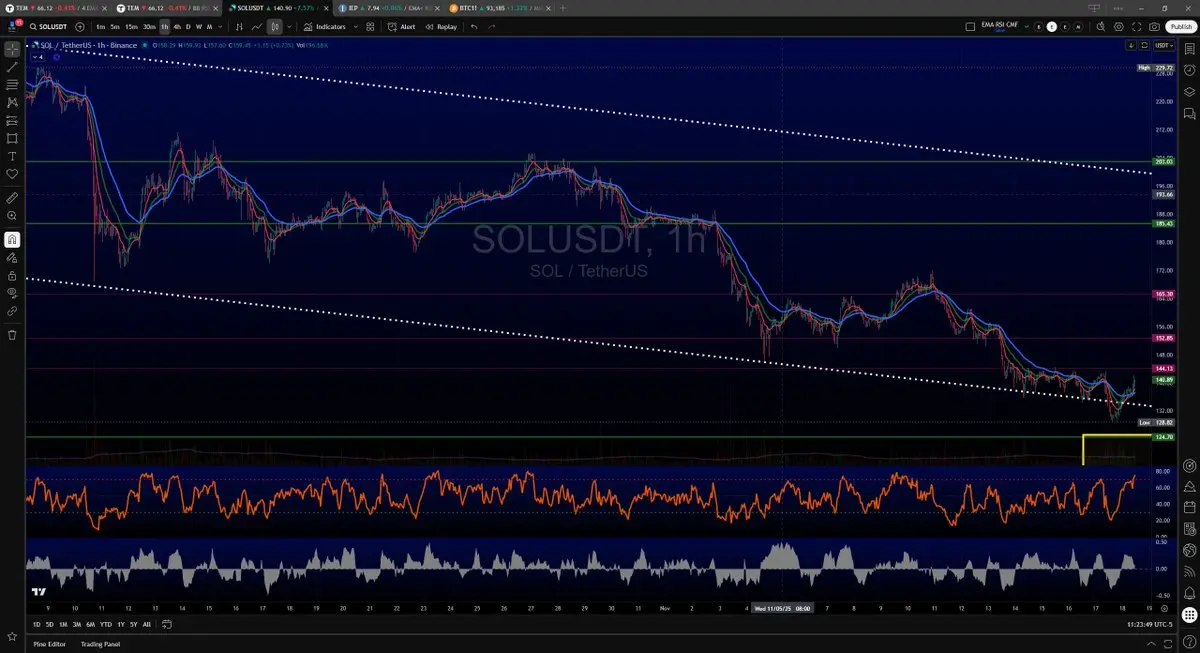
Task: Select the Text annotation tool
Action: [x=12, y=156]
